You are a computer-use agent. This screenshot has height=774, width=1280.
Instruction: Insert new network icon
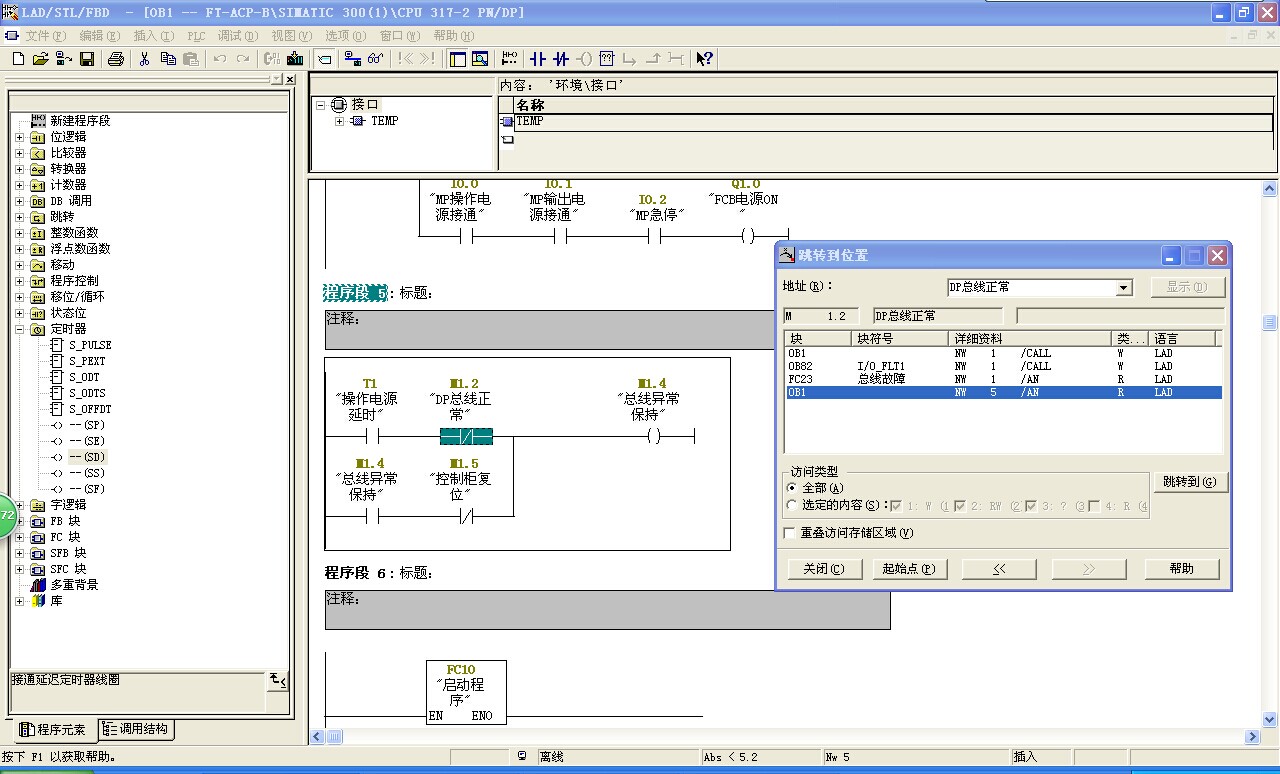510,59
